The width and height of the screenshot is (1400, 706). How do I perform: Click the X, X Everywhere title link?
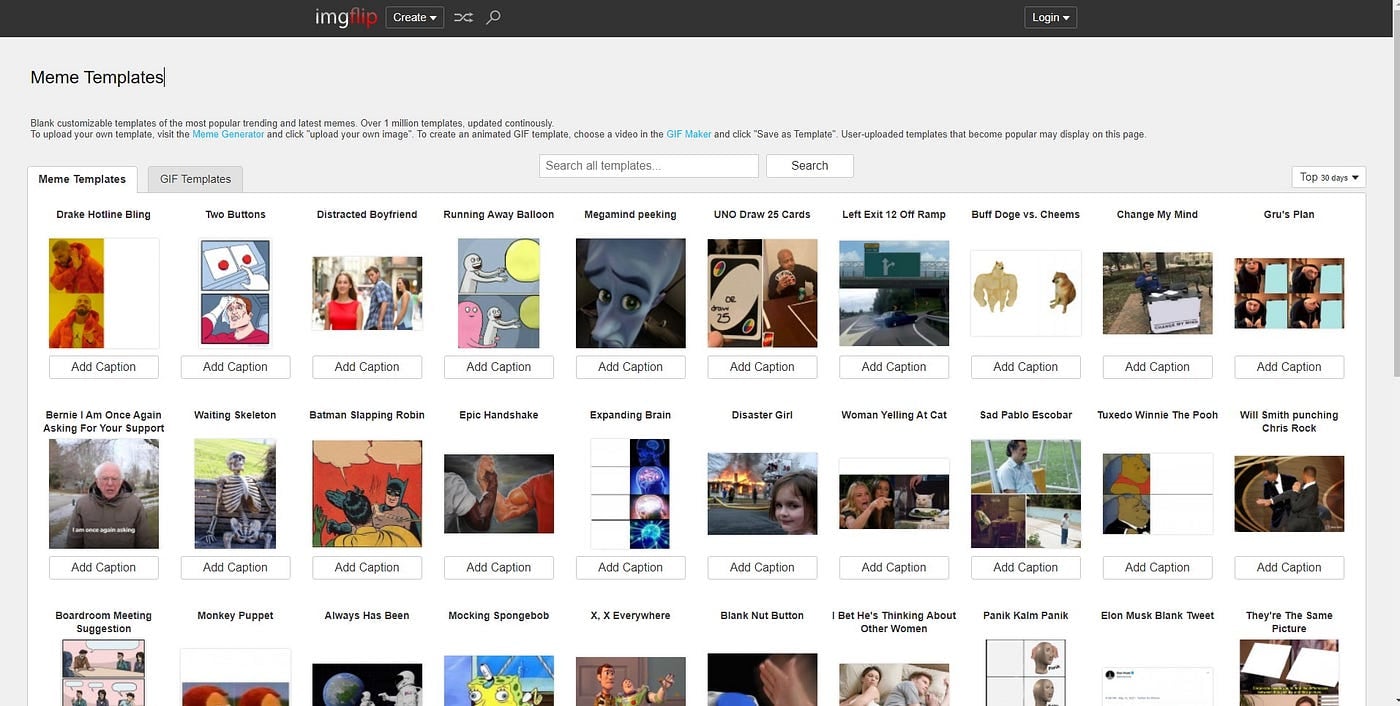pyautogui.click(x=631, y=616)
